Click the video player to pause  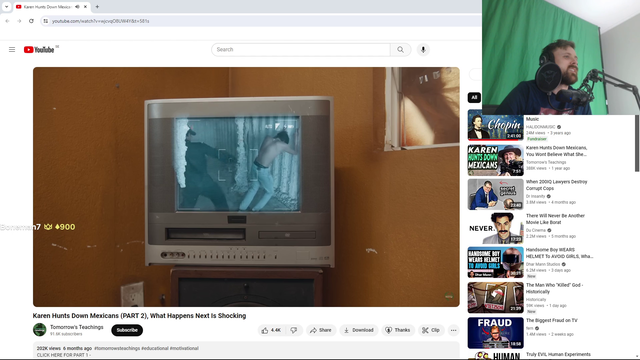[246, 187]
